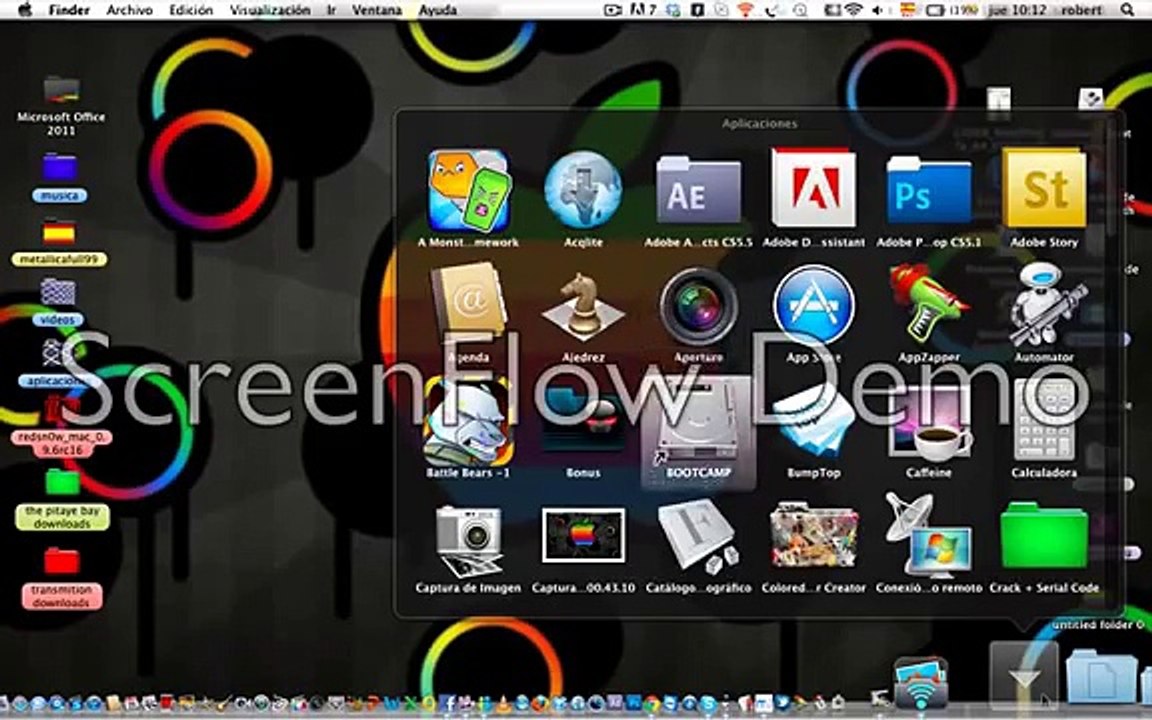Screen dimensions: 1152x720
Task: Open Spotlight search magnifier
Action: point(1127,10)
